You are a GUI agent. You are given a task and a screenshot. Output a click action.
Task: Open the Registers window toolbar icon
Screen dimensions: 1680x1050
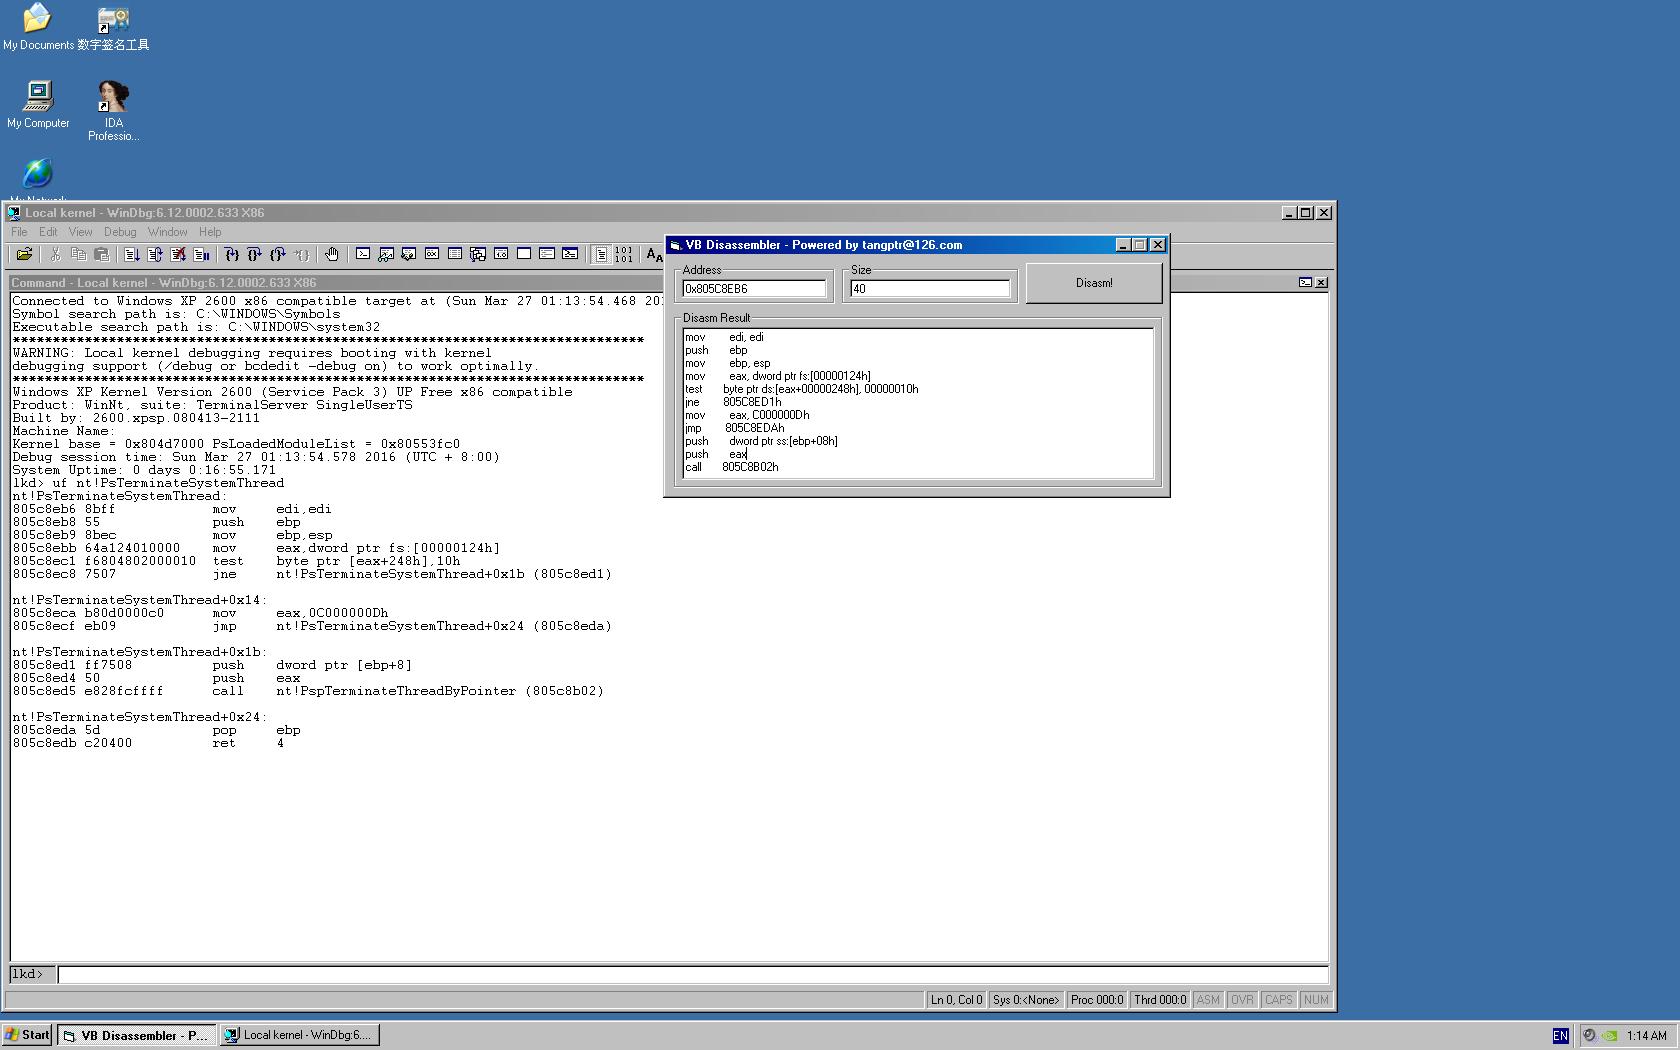click(432, 254)
